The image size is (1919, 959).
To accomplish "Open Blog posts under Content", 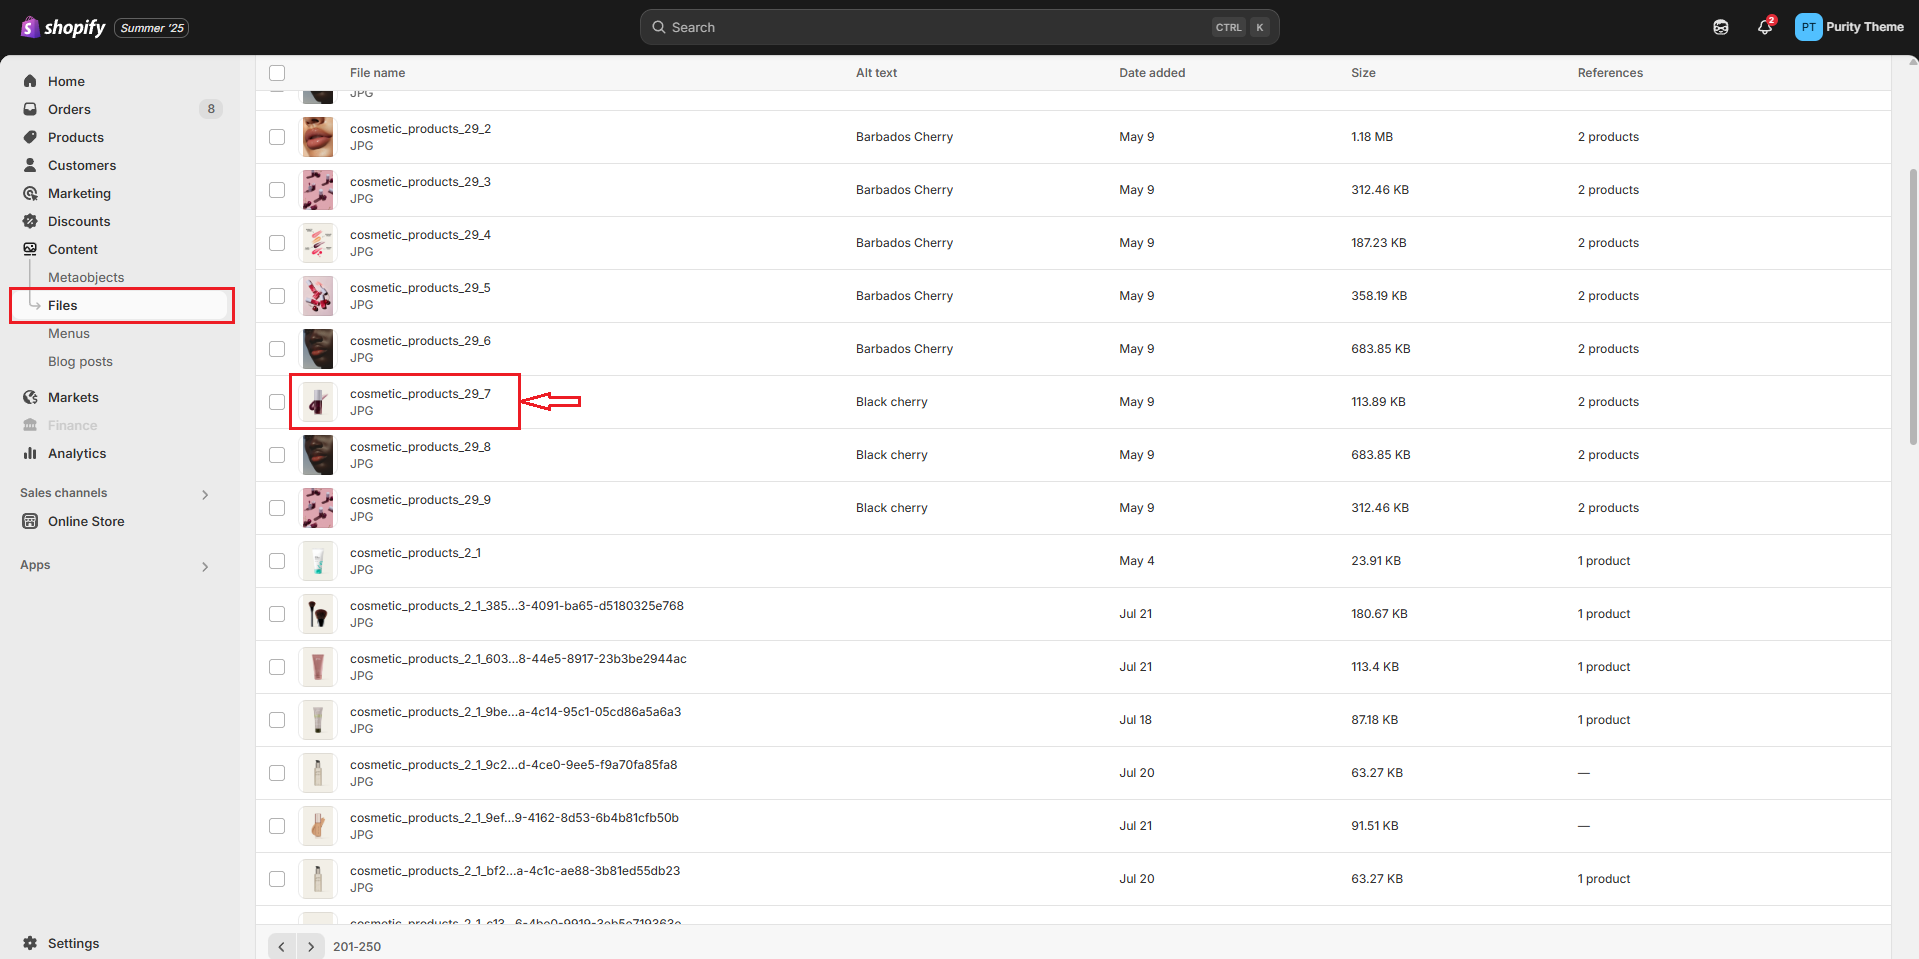I will (80, 361).
